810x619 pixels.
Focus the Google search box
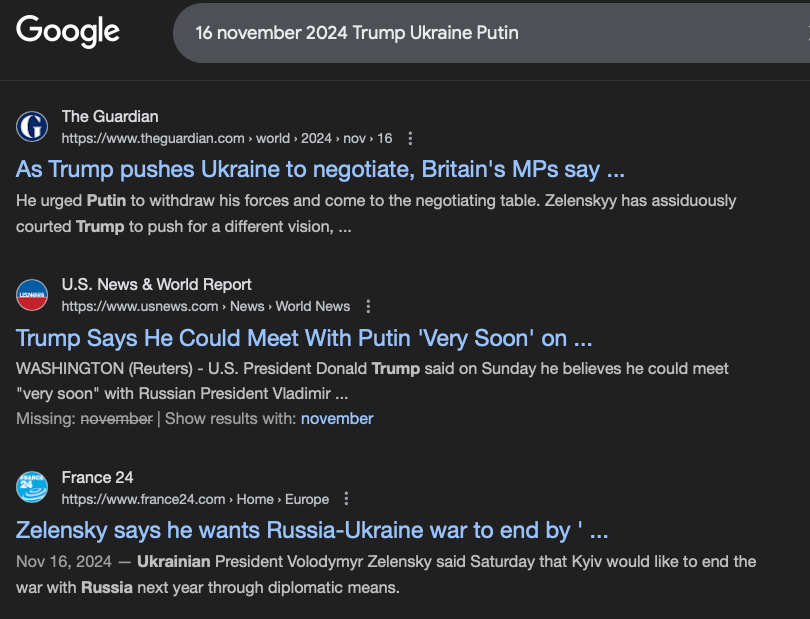[491, 33]
